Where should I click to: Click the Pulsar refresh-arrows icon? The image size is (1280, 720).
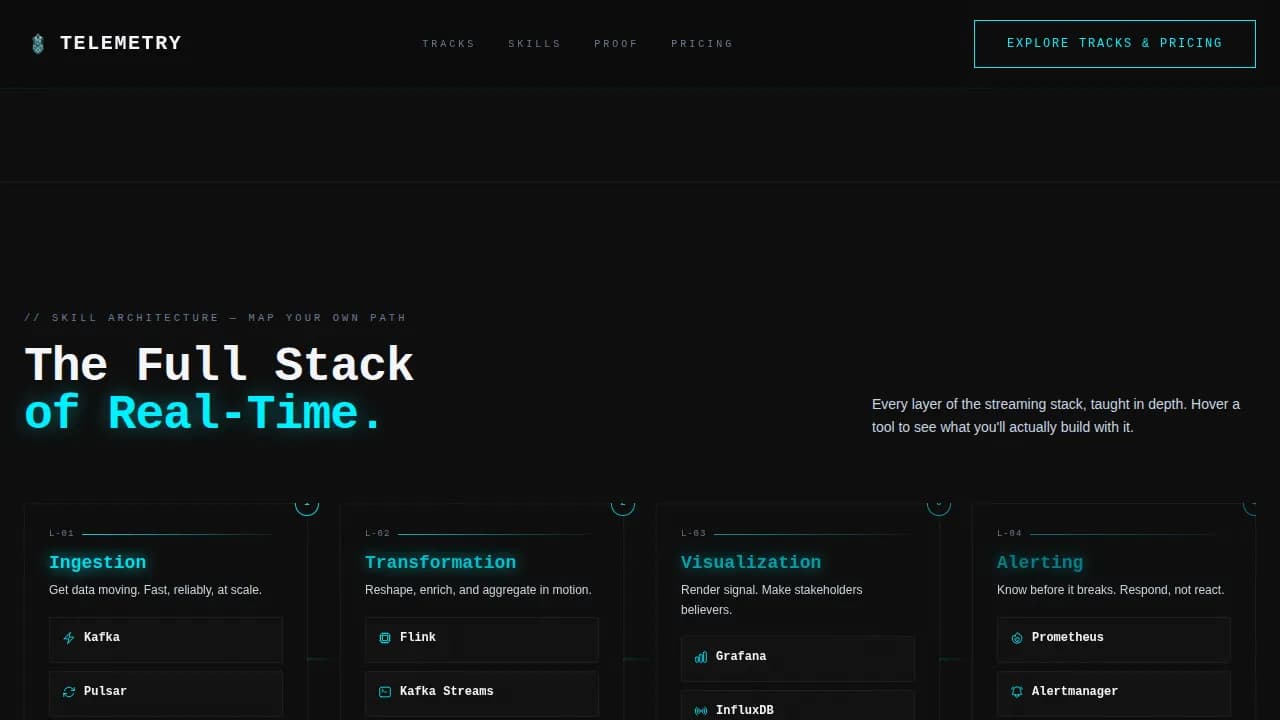(69, 692)
